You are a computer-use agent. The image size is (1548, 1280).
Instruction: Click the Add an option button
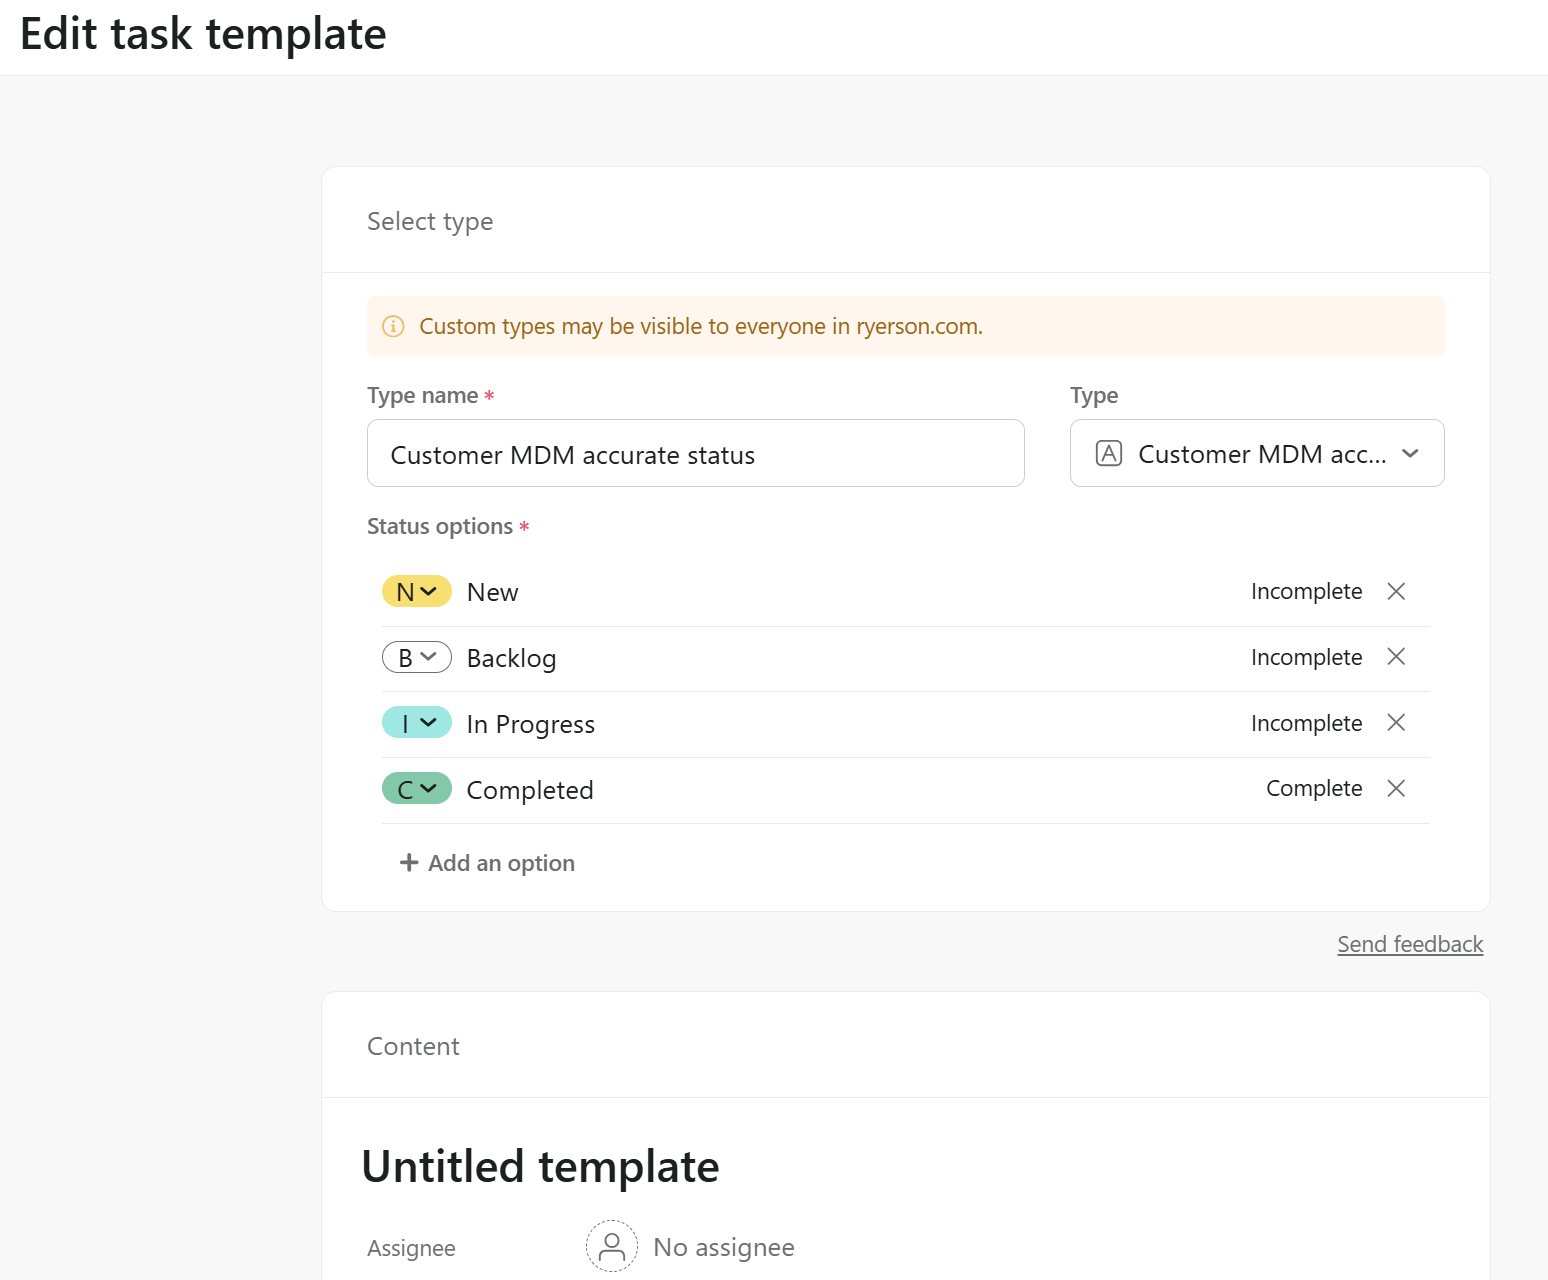[500, 862]
